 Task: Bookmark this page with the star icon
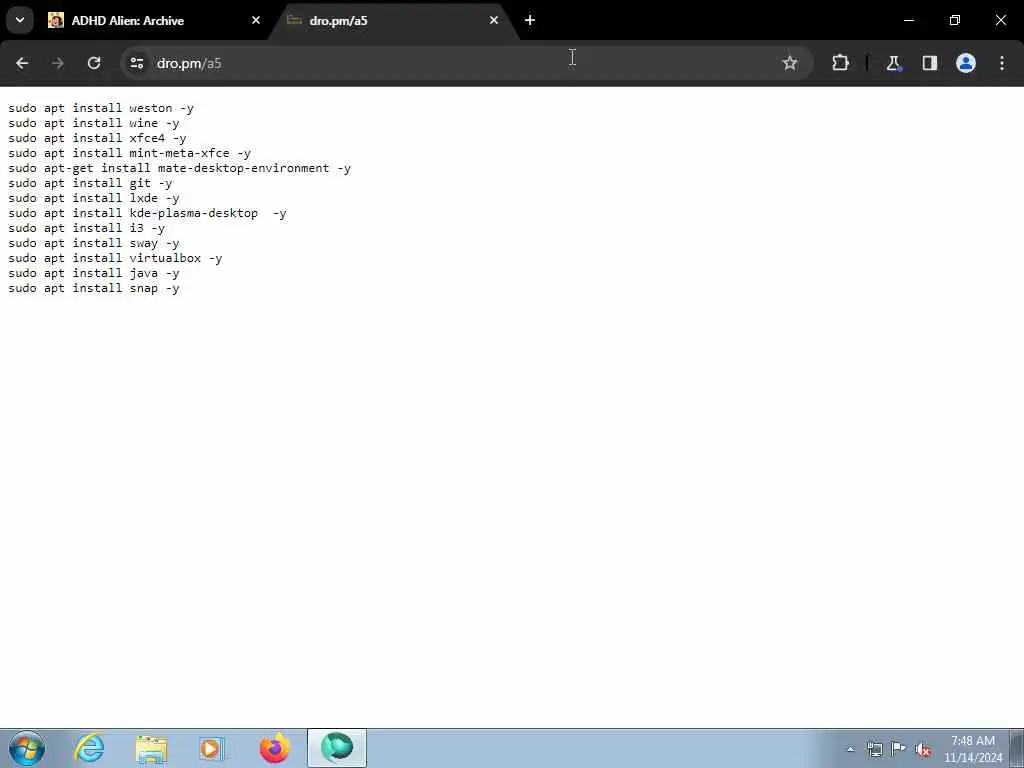click(x=790, y=63)
